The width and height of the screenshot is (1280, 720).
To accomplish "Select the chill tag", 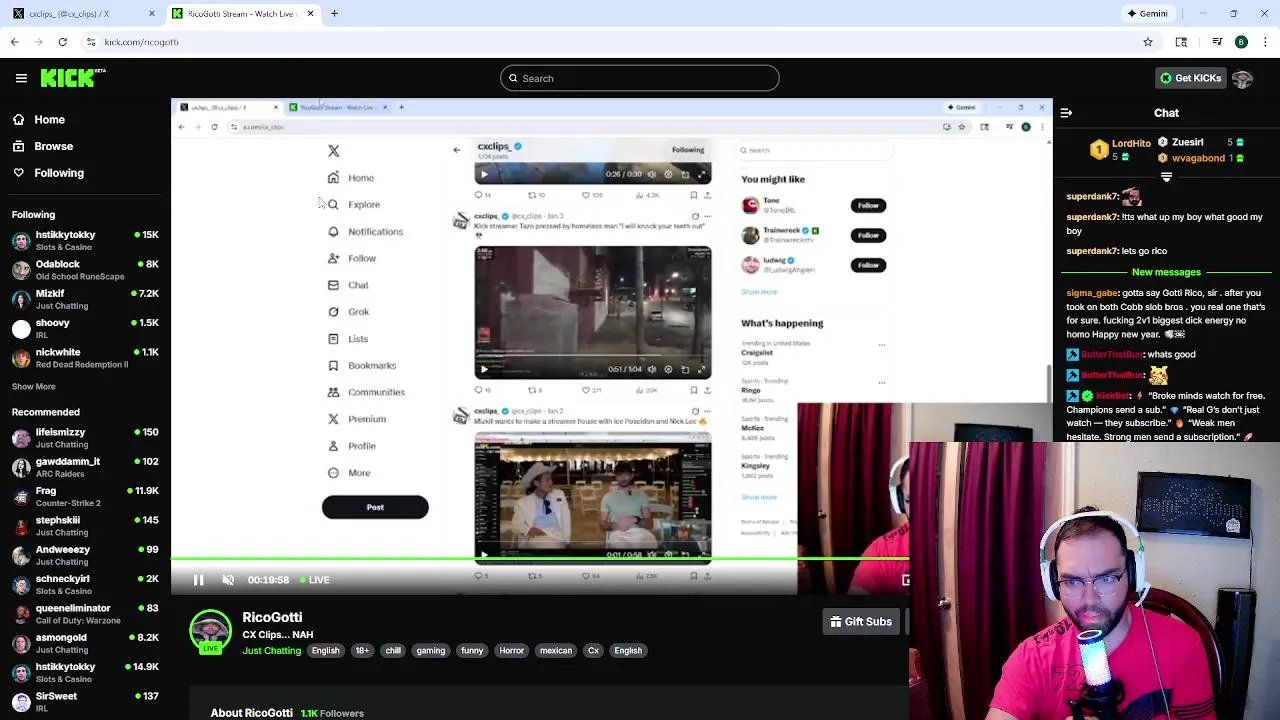I will 393,651.
